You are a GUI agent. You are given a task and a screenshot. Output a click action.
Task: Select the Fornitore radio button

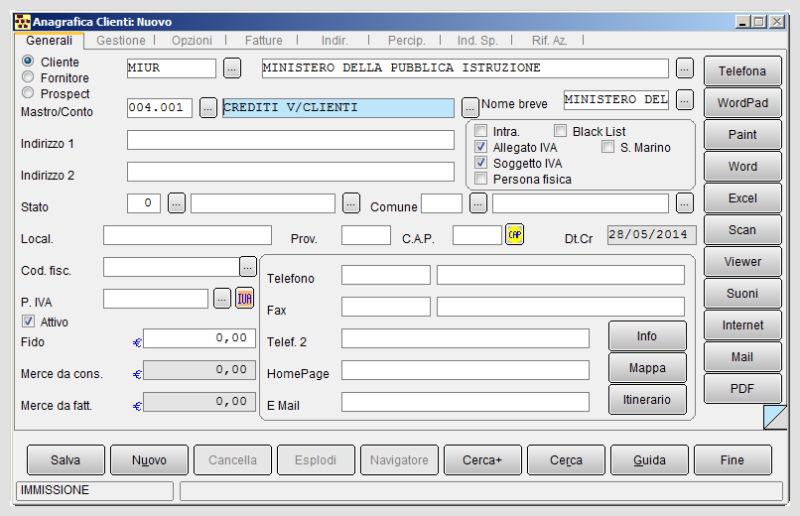tap(28, 77)
